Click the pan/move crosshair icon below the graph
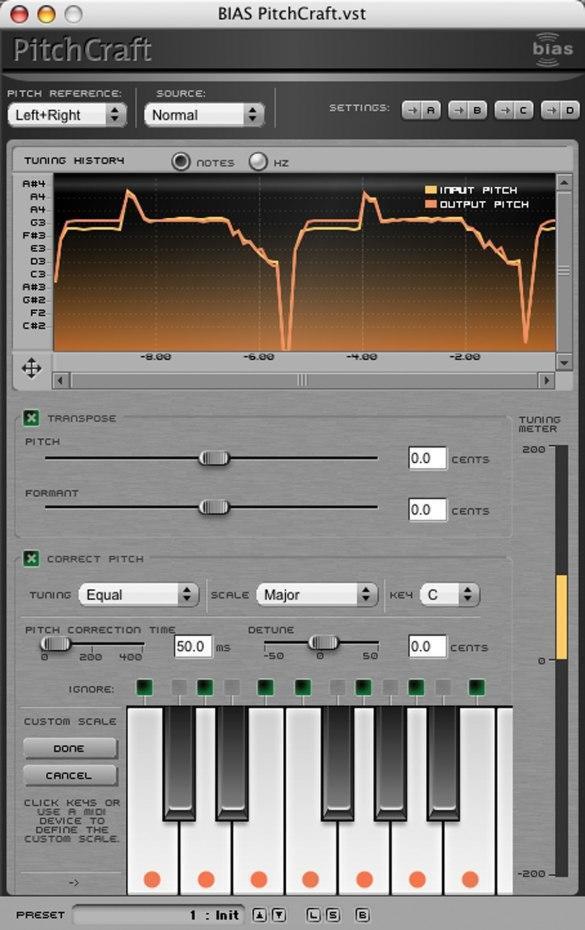The width and height of the screenshot is (585, 930). coord(31,368)
